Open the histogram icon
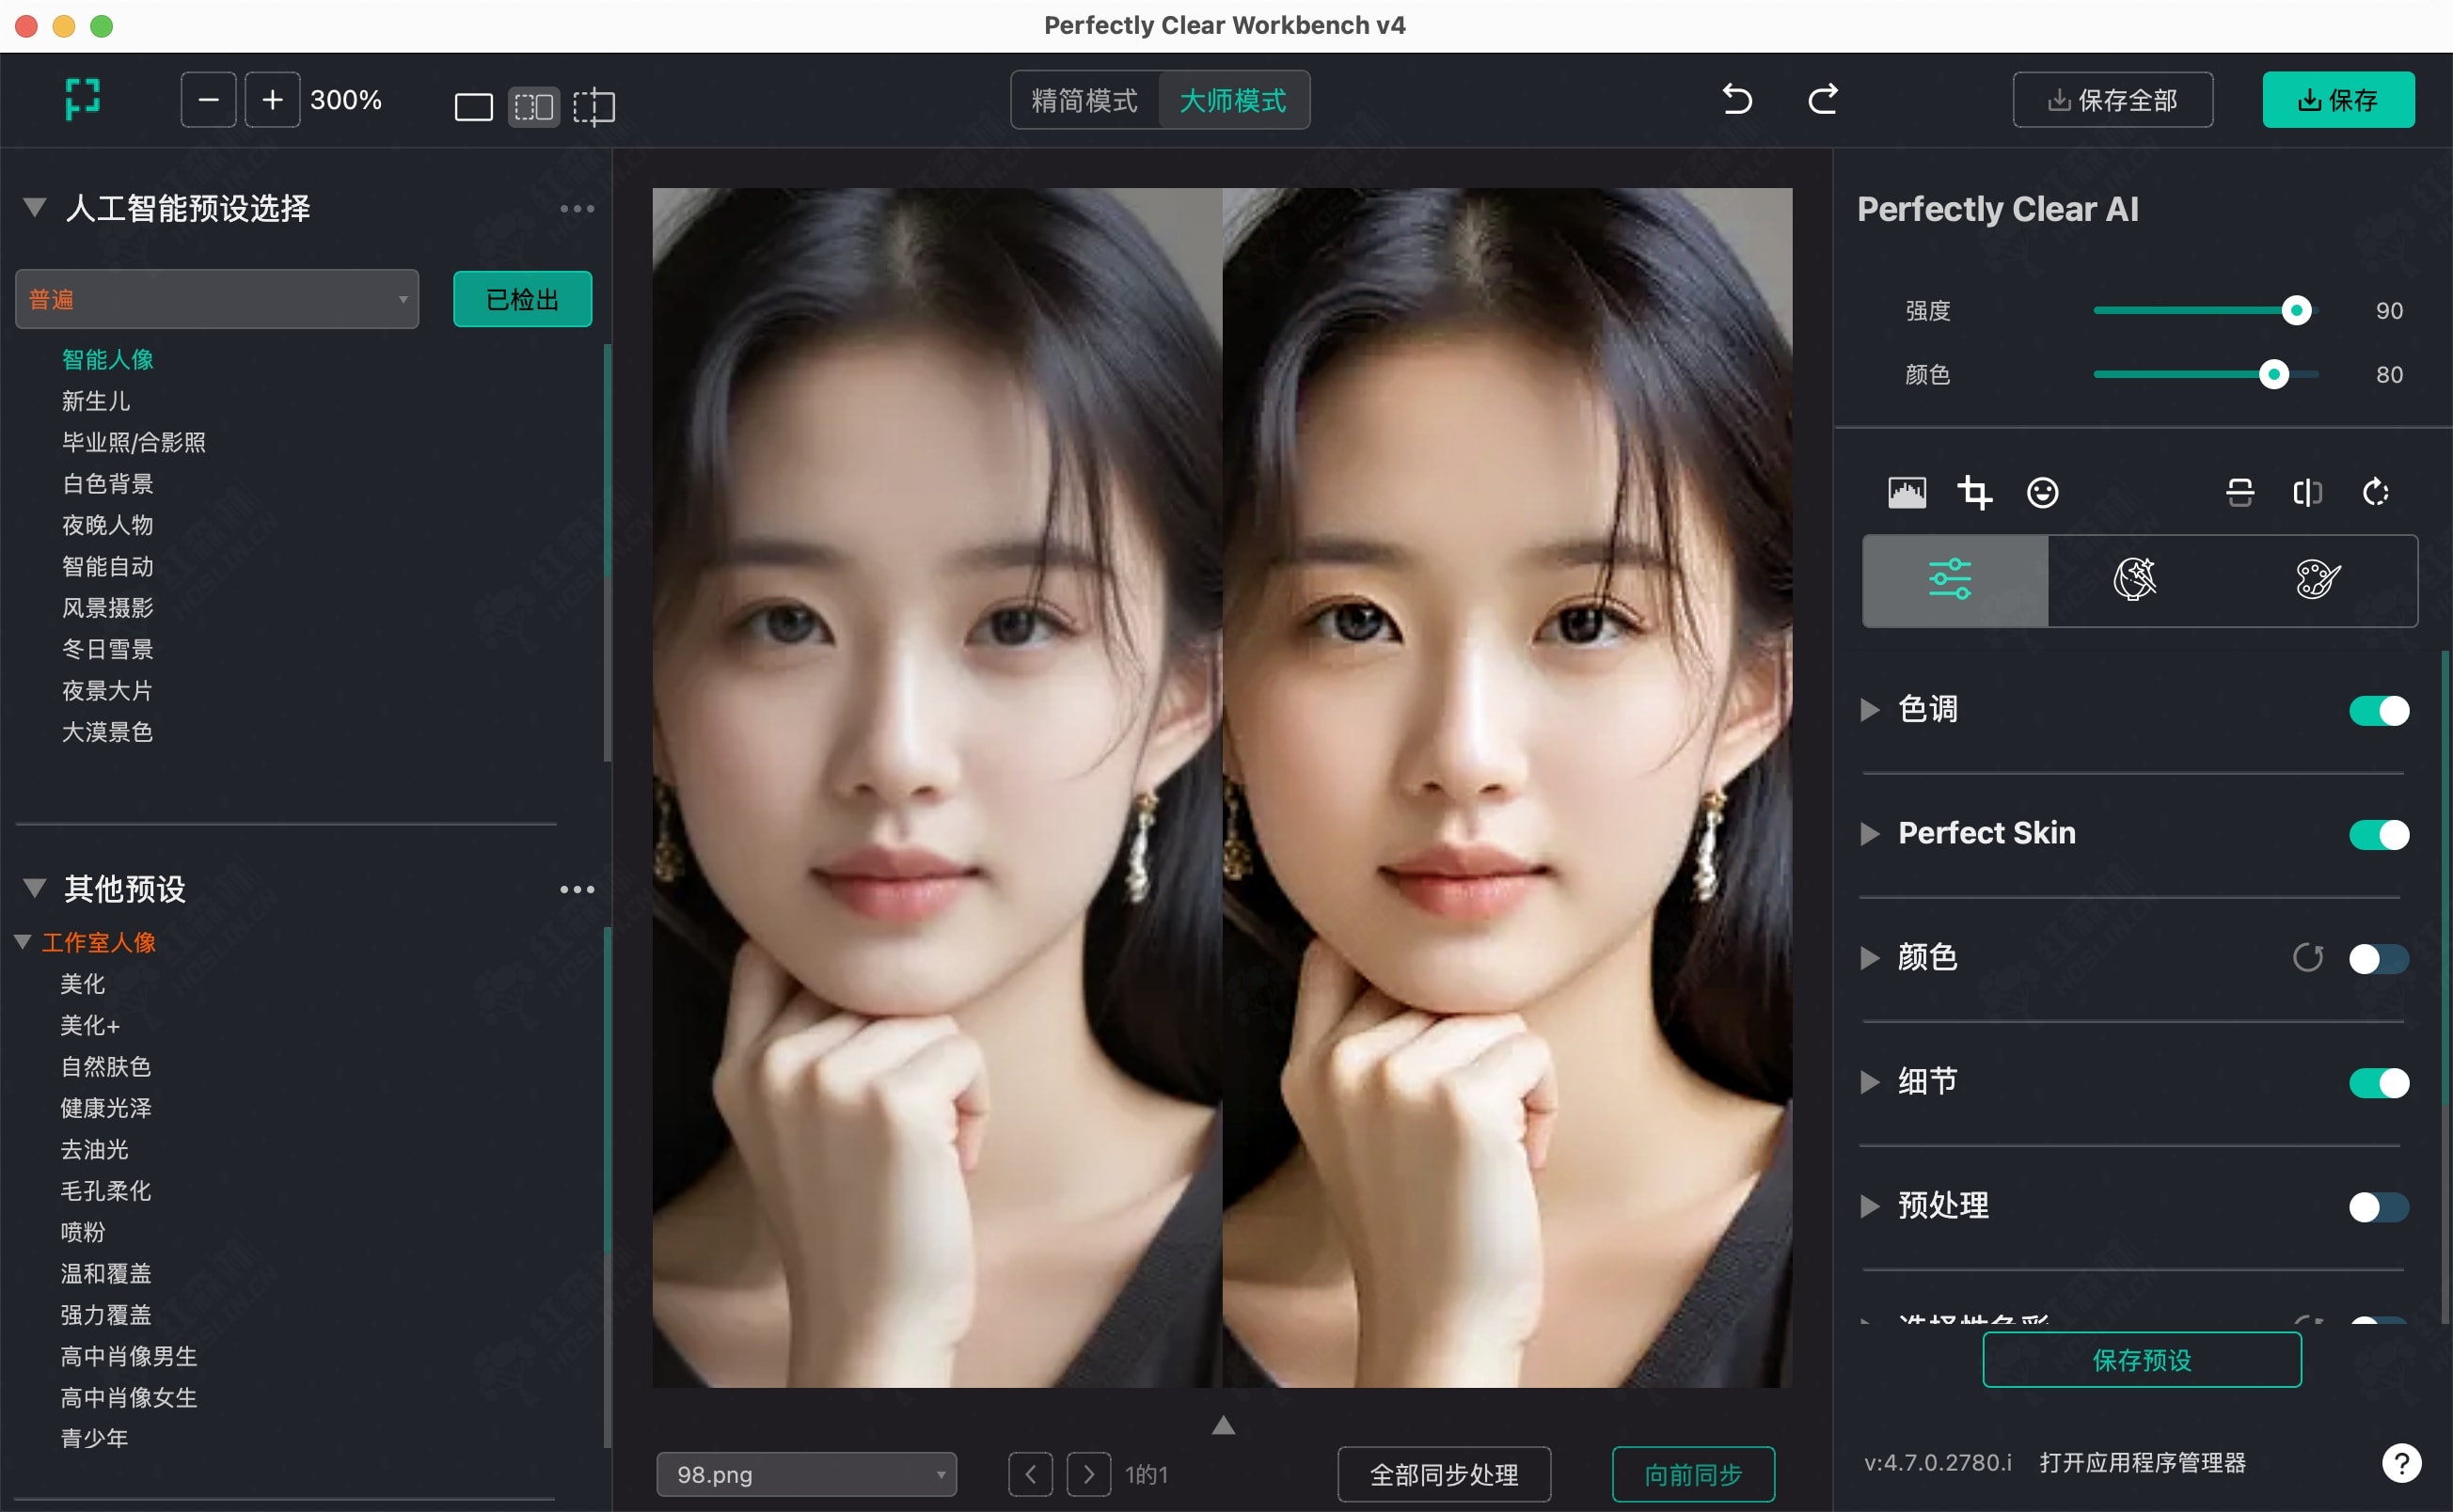The width and height of the screenshot is (2453, 1512). coord(1906,492)
